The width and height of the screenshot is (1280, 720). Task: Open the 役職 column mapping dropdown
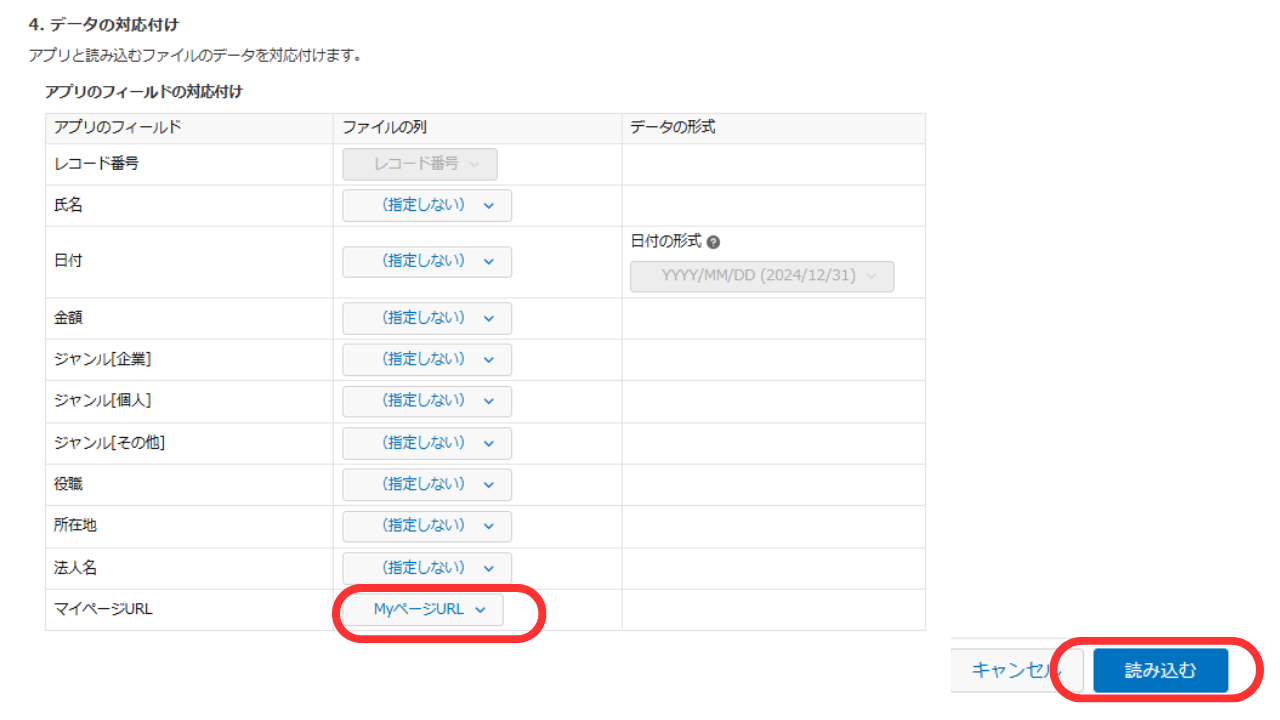427,484
